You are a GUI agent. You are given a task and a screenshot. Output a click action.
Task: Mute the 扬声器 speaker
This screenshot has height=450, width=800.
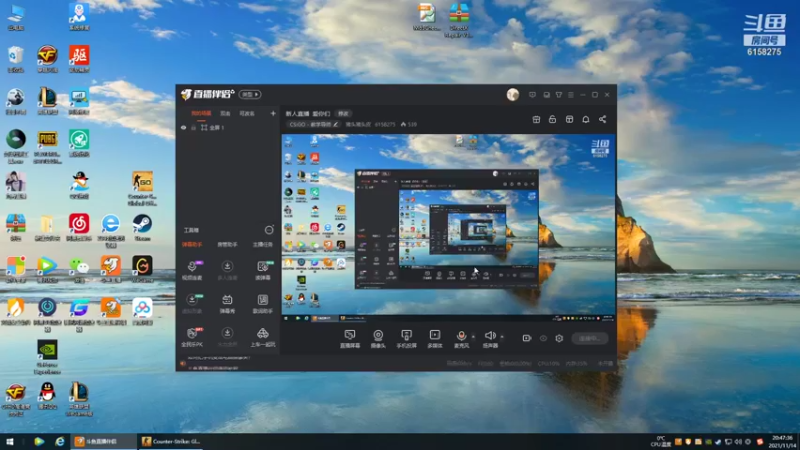[x=490, y=338]
